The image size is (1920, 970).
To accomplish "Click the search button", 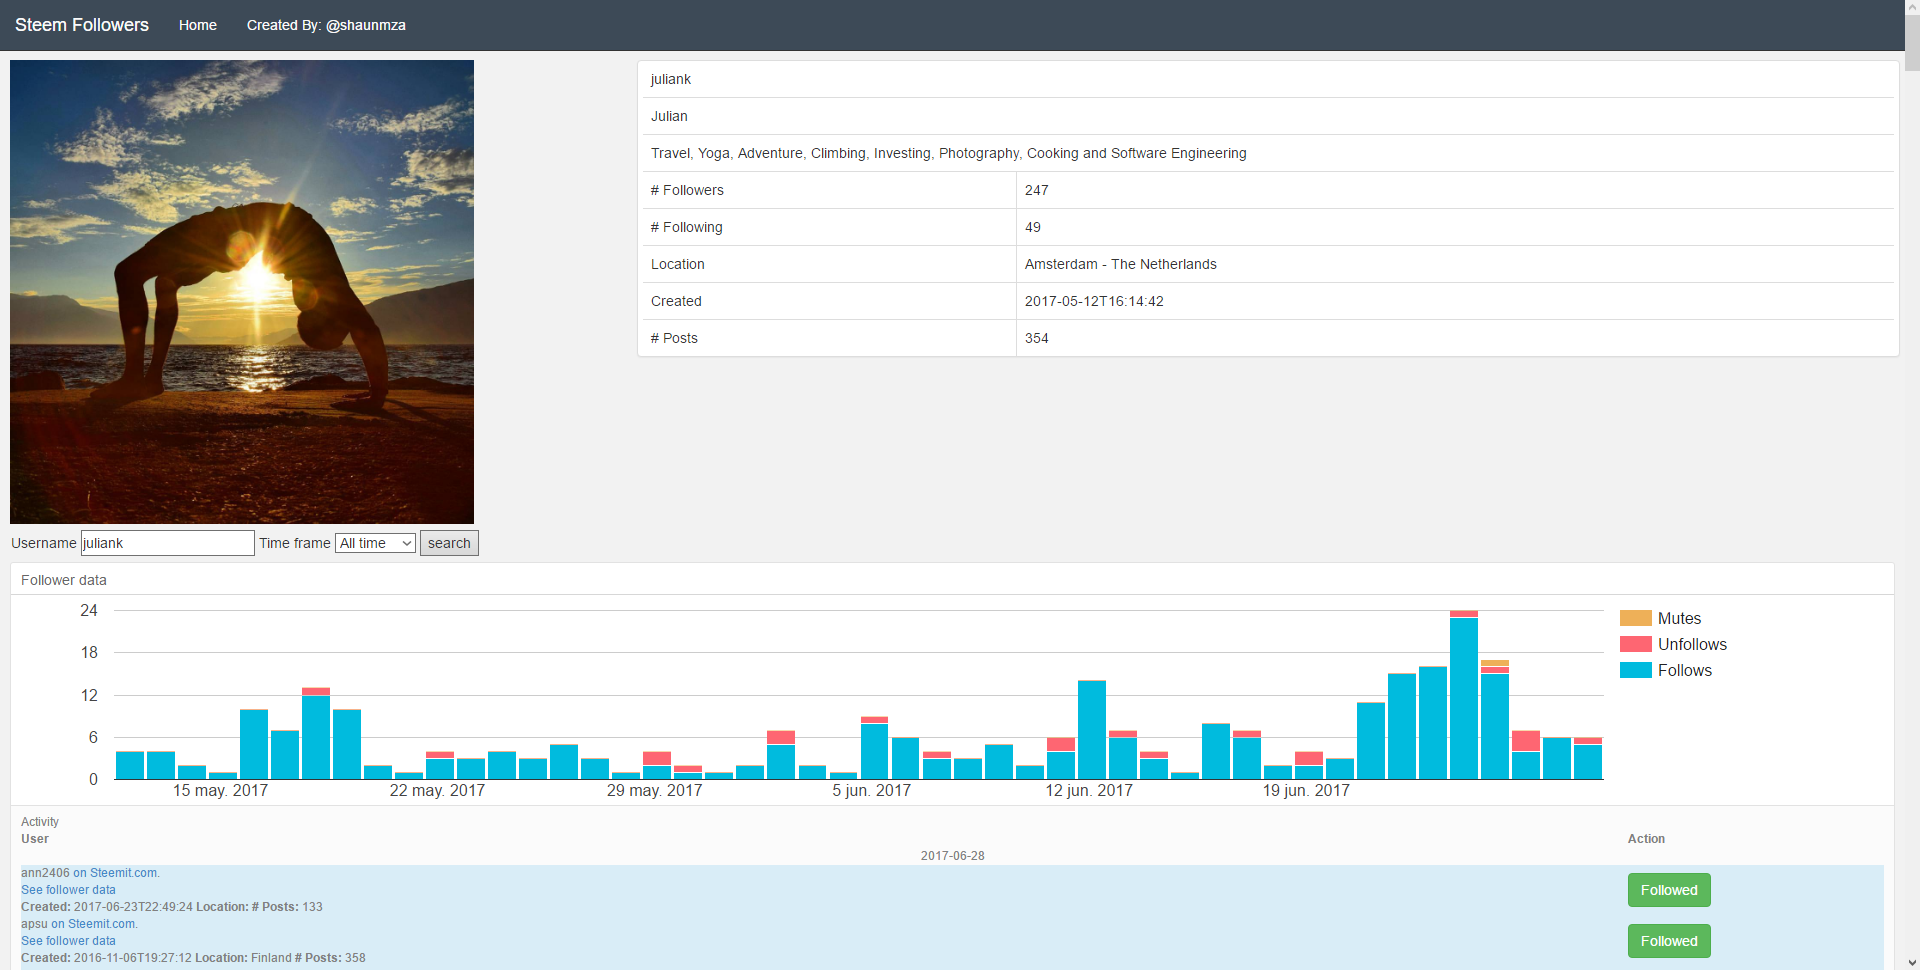I will (x=449, y=543).
